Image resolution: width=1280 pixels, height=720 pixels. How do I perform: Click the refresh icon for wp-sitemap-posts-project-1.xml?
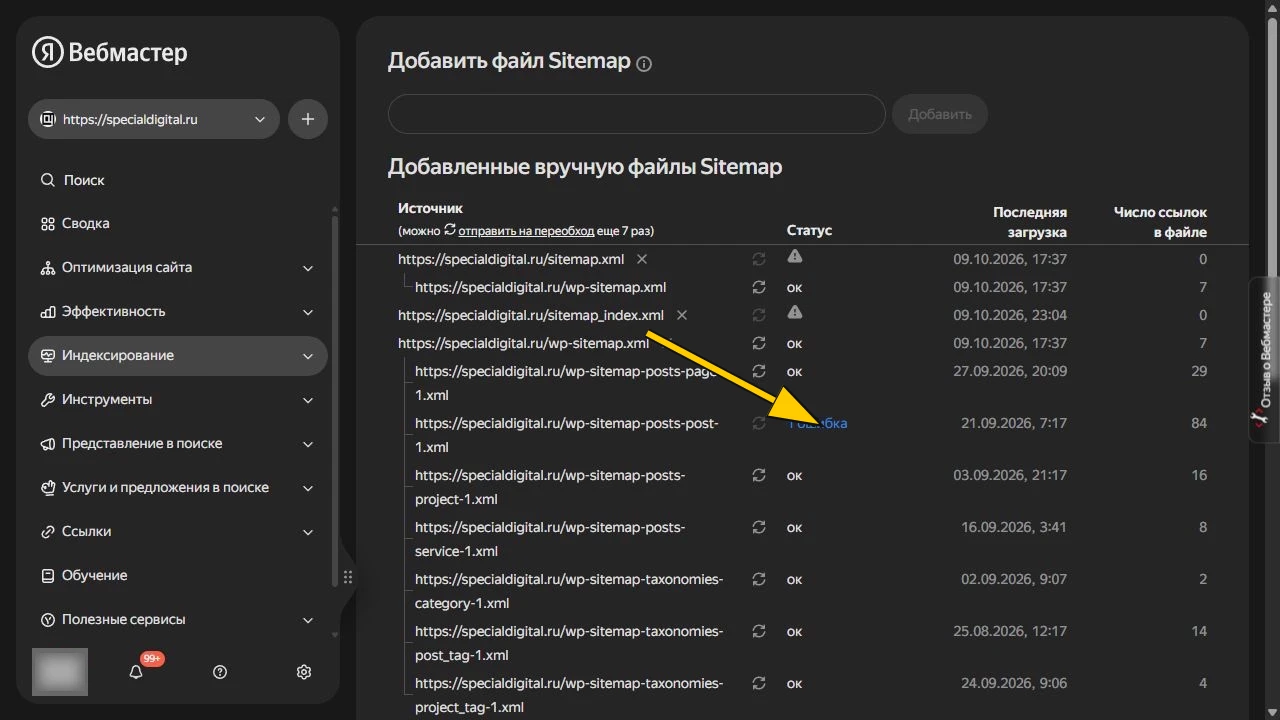(x=759, y=475)
